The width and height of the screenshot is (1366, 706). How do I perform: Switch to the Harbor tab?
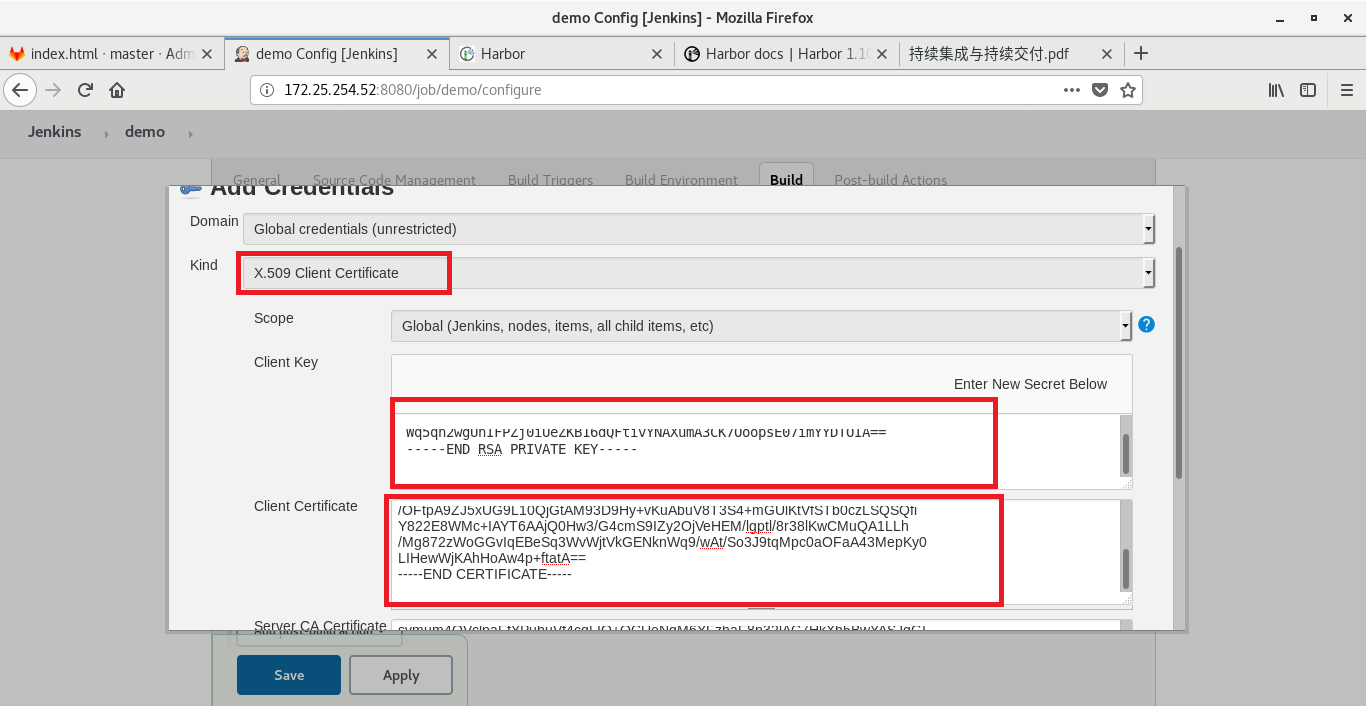click(x=561, y=54)
